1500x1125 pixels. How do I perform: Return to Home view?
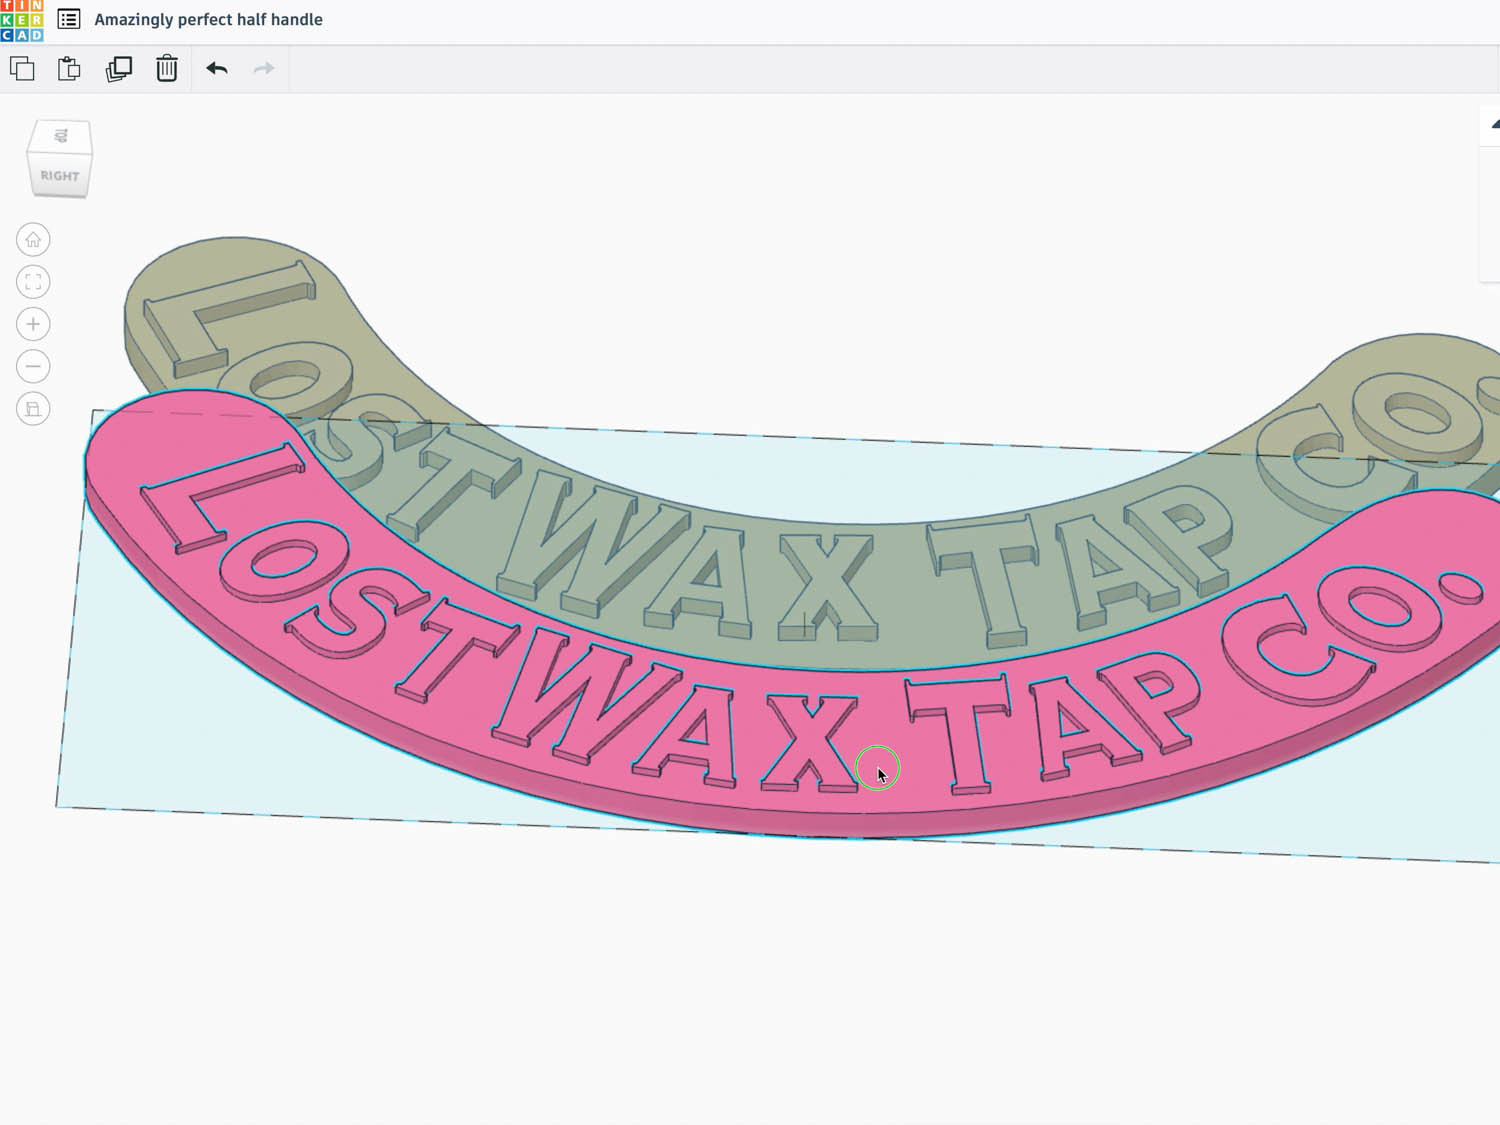tap(33, 240)
